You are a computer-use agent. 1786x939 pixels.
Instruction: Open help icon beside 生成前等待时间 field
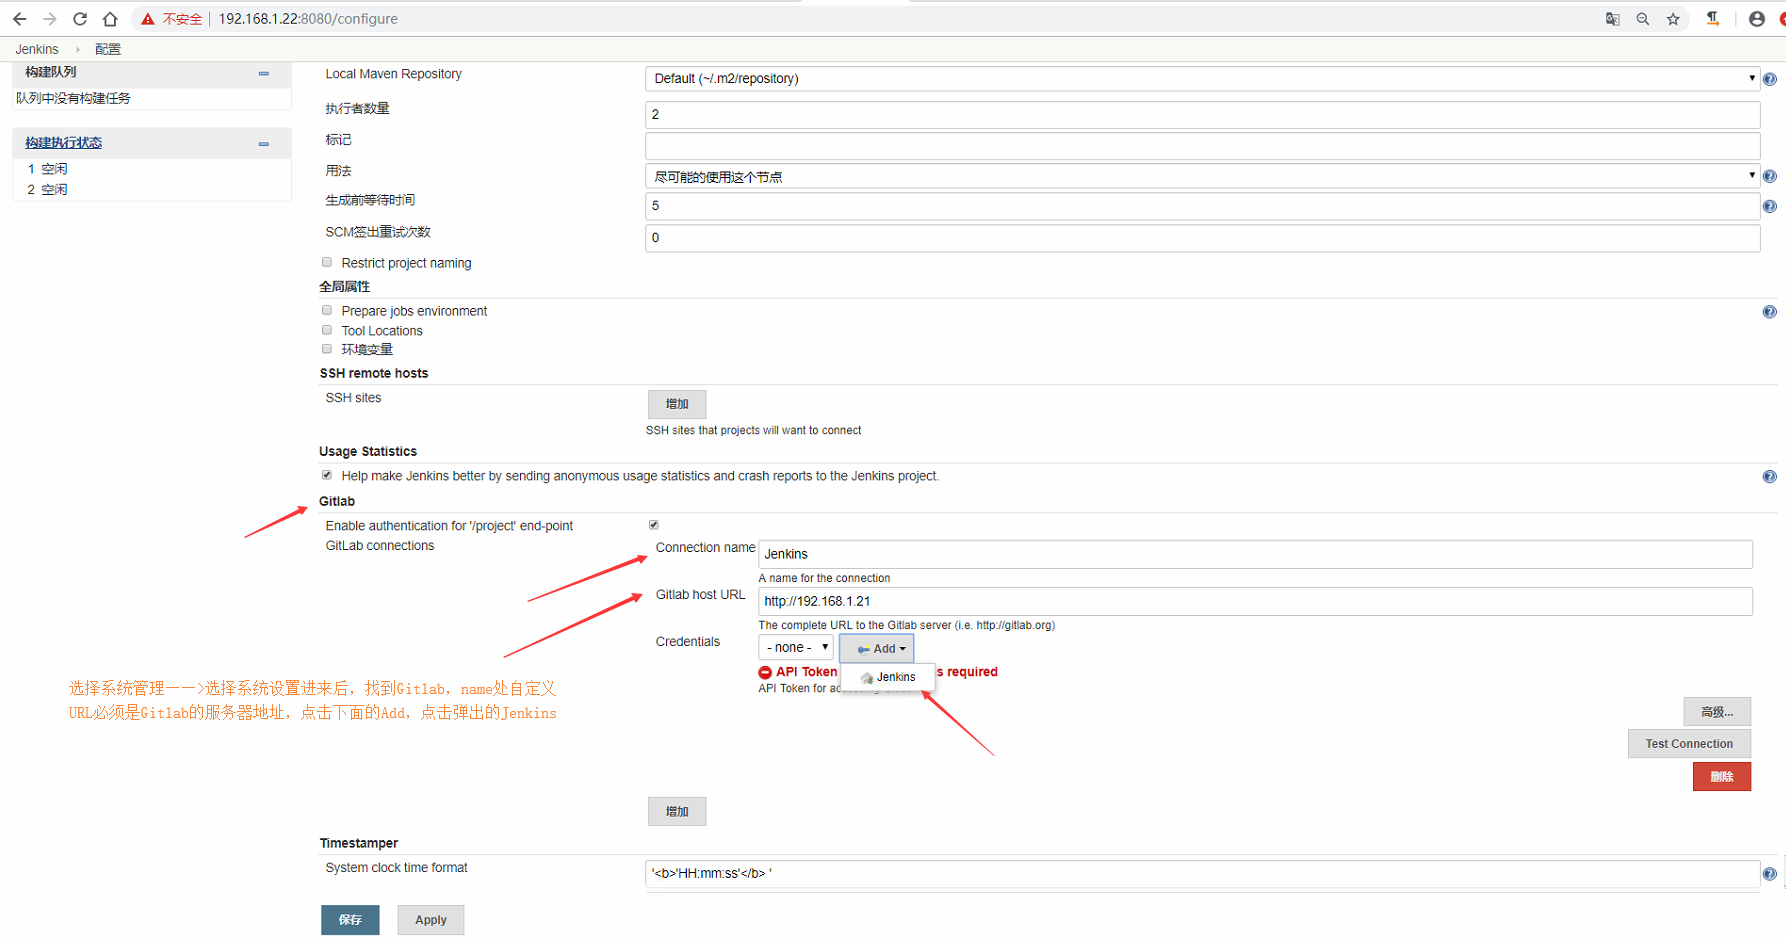pyautogui.click(x=1770, y=207)
